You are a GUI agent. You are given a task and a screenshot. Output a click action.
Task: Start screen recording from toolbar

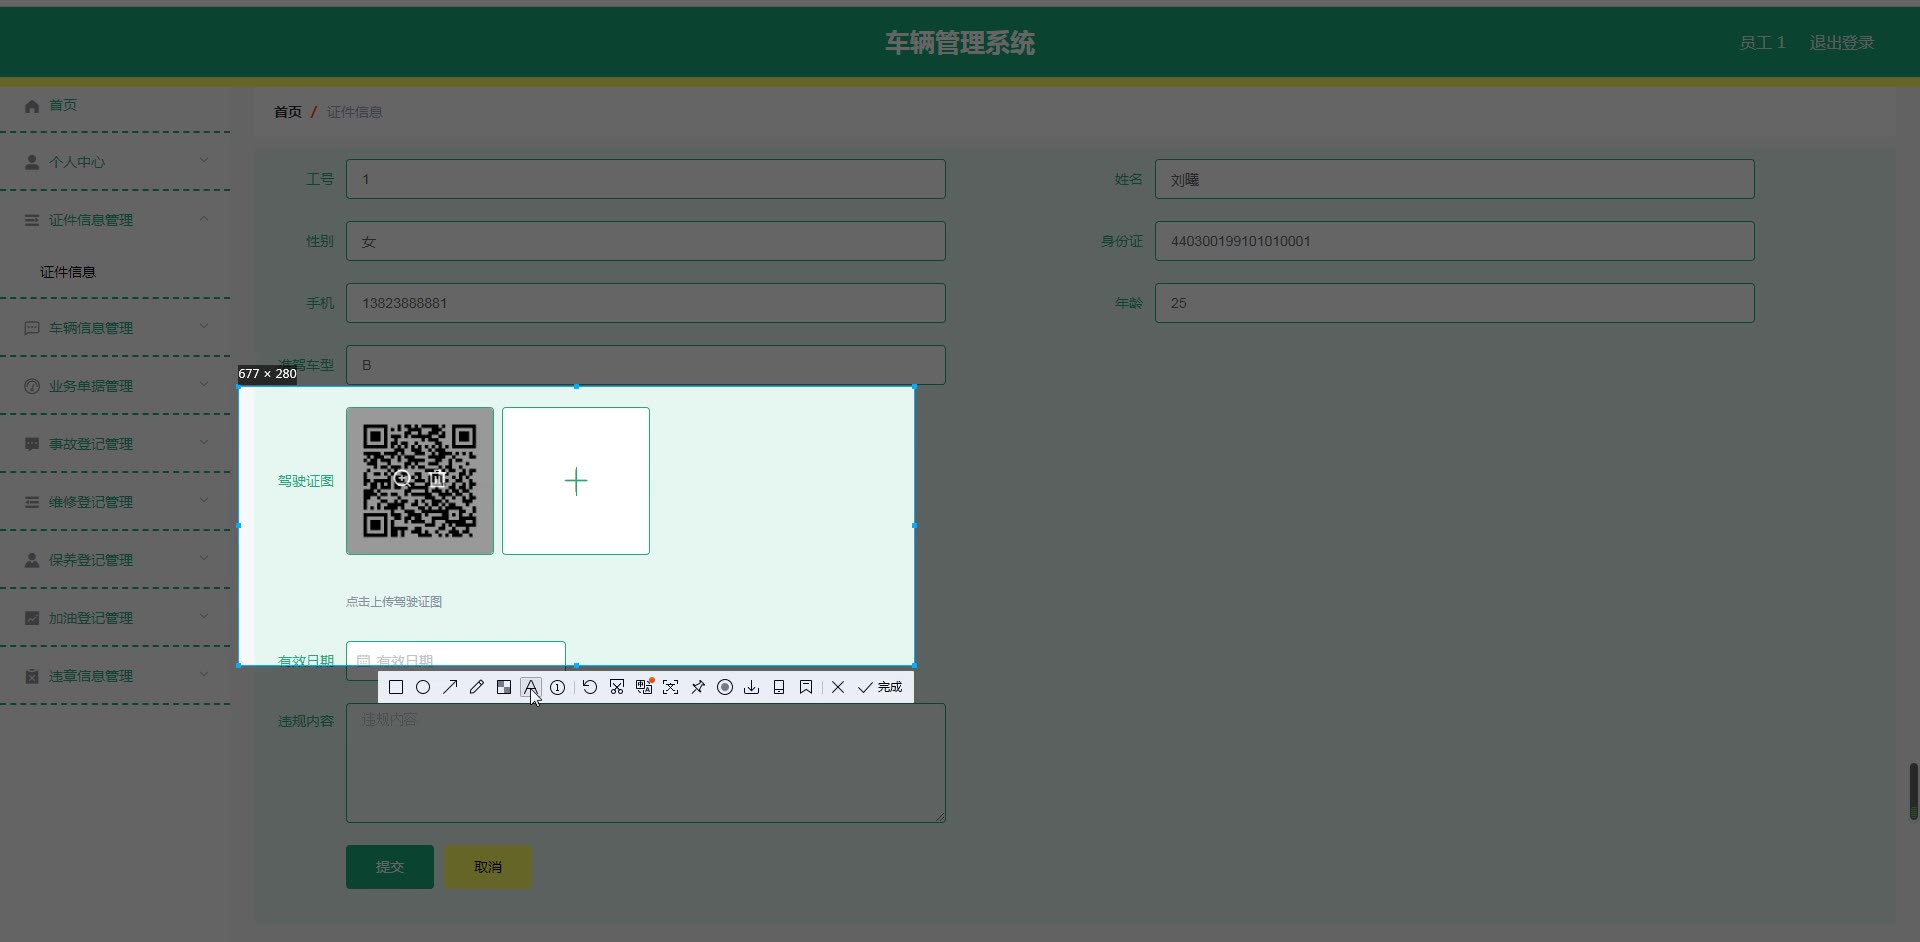coord(725,687)
